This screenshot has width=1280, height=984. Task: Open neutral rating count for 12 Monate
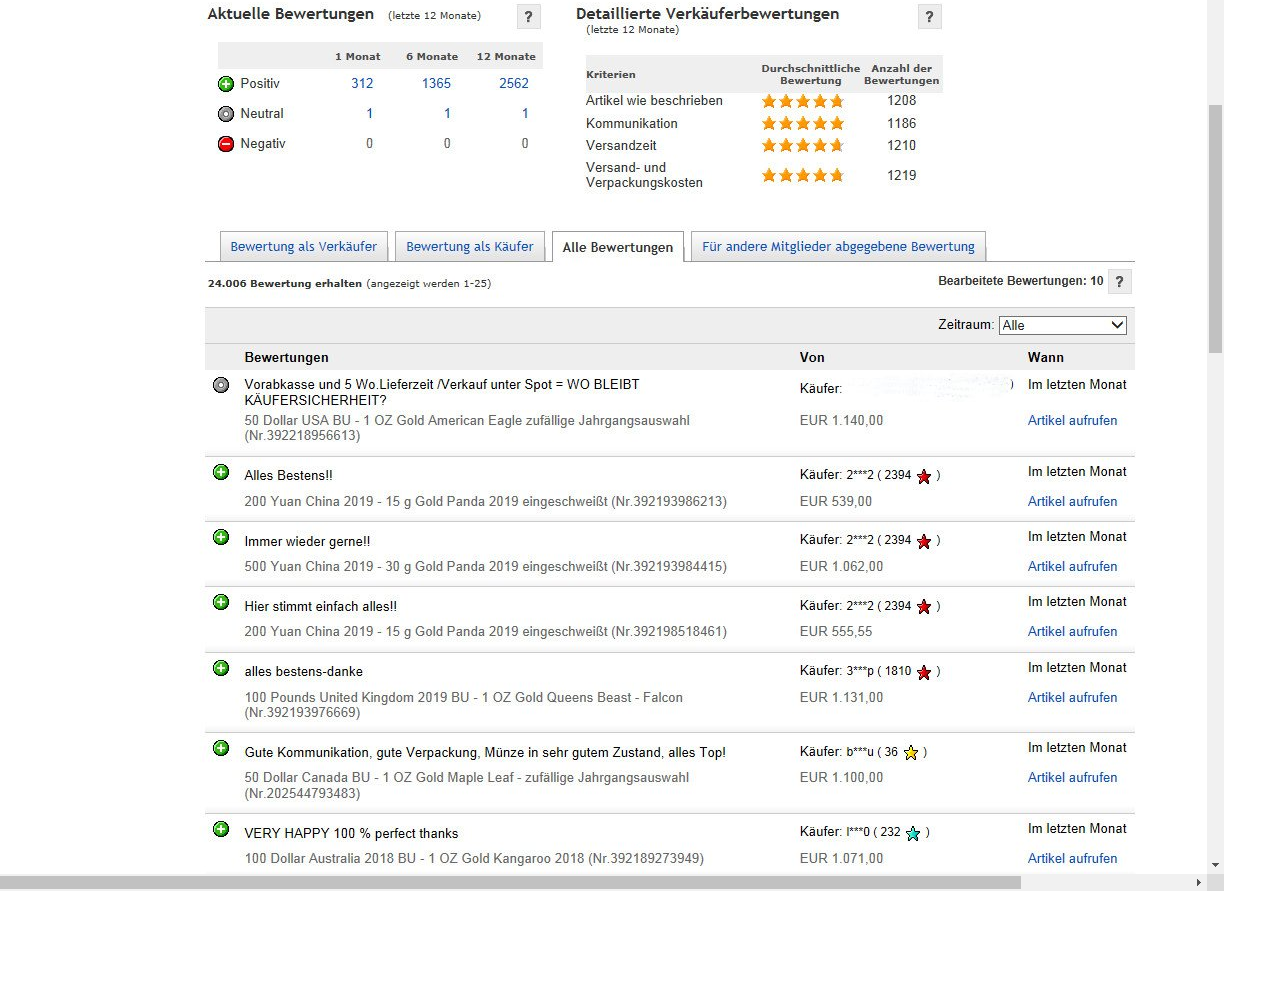525,114
